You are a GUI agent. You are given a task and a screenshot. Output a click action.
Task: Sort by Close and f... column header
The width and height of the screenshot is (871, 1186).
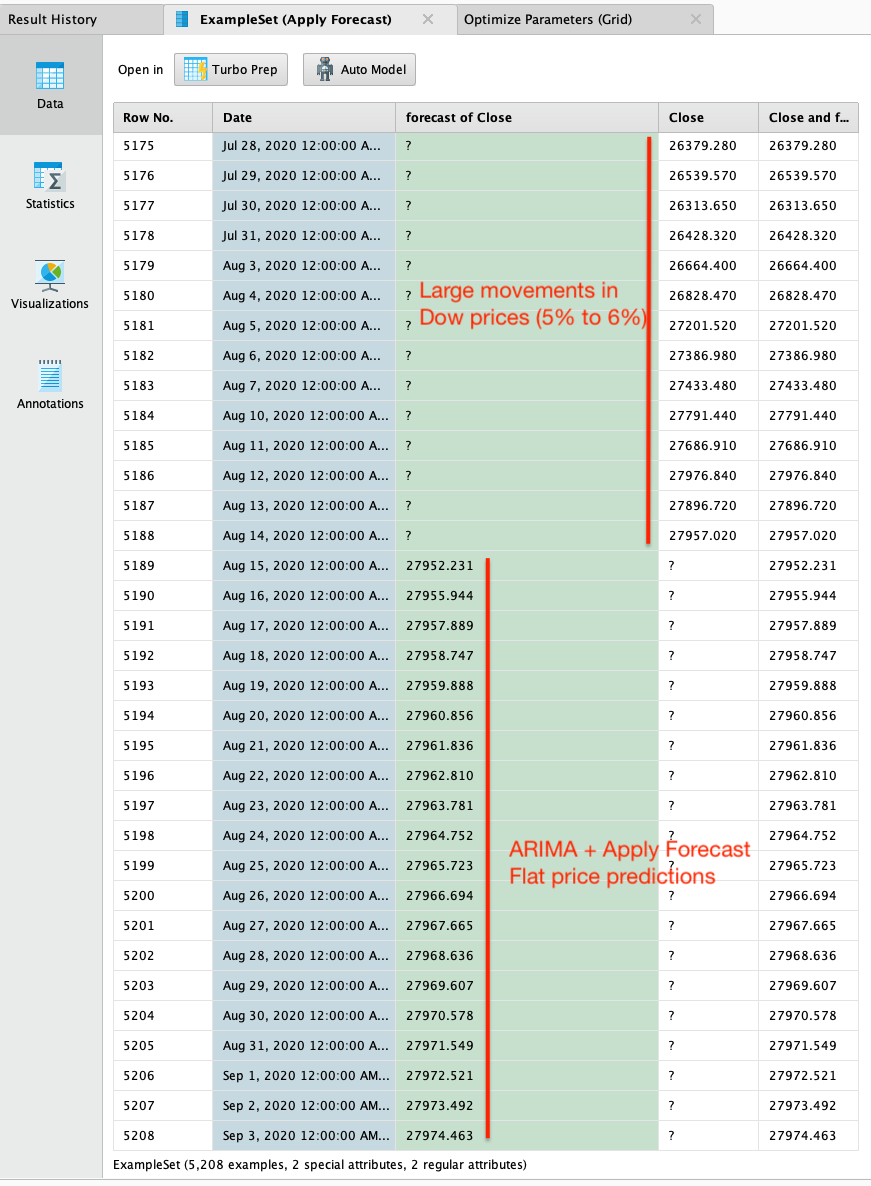[x=808, y=117]
